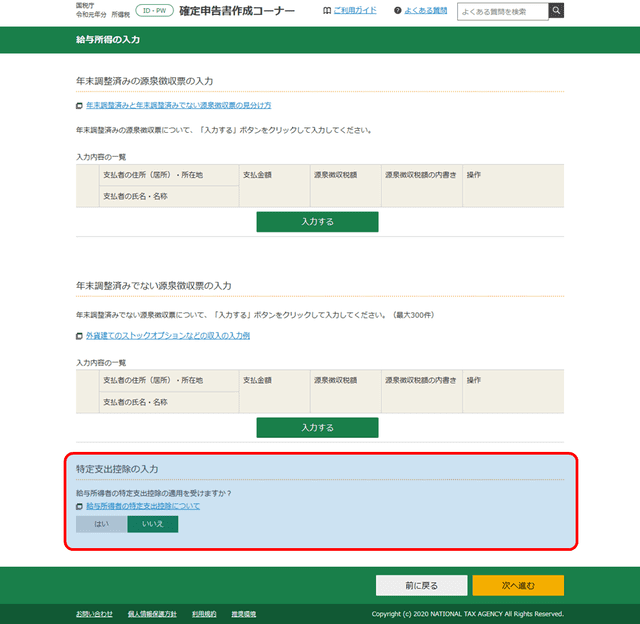Select いいえ for 特定支出控除

153,524
